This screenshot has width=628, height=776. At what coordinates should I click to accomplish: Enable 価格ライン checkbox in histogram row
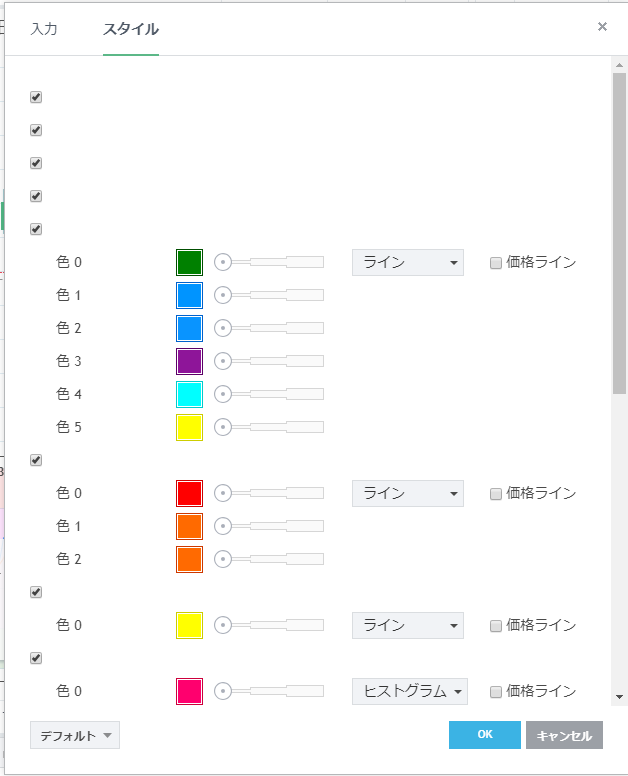point(495,691)
